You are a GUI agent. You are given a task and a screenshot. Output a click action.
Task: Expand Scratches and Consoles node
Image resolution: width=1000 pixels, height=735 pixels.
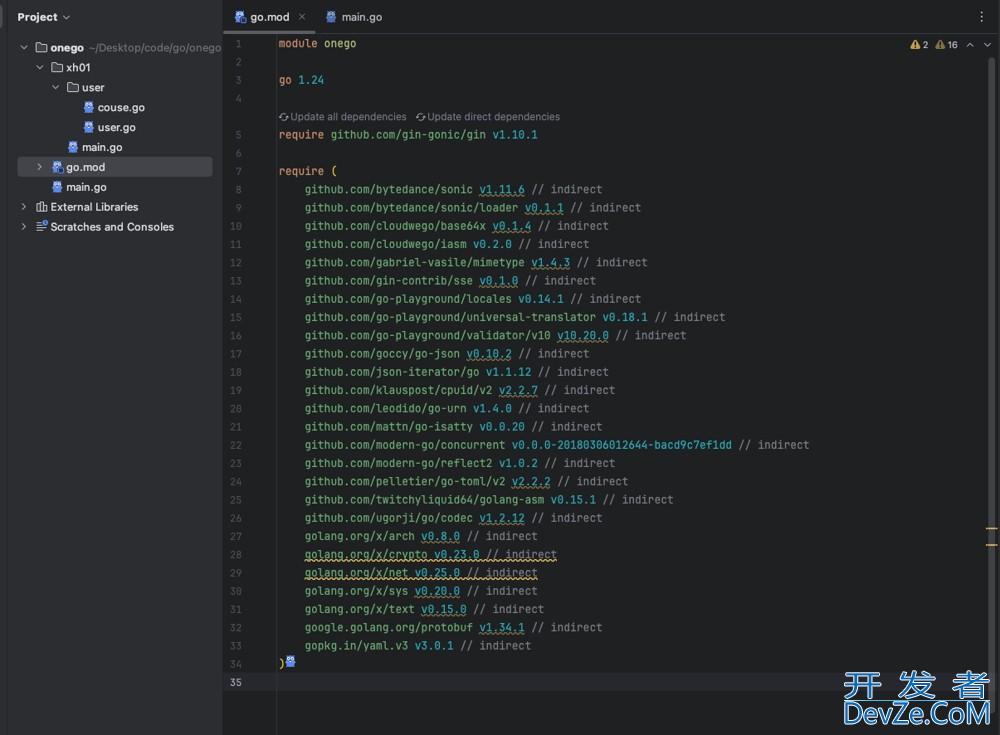pyautogui.click(x=24, y=226)
